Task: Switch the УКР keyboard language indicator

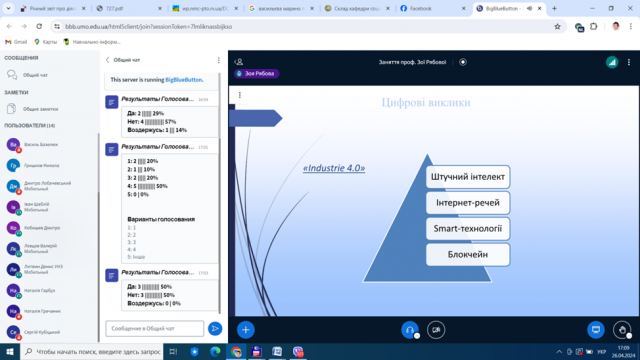Action: point(601,352)
